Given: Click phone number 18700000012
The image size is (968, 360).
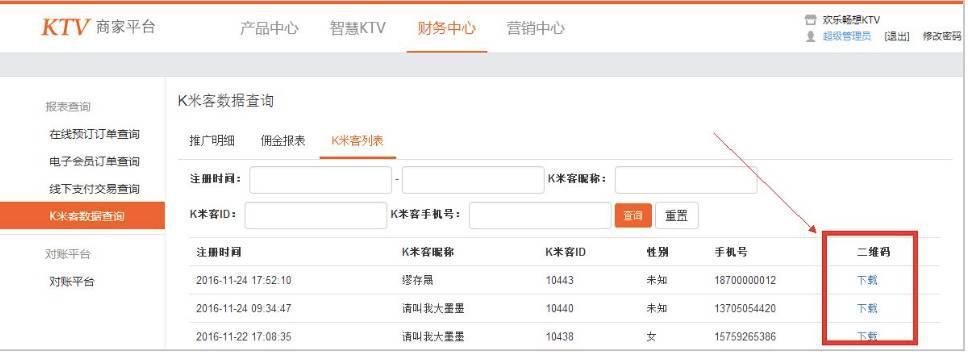Looking at the screenshot, I should (x=745, y=280).
